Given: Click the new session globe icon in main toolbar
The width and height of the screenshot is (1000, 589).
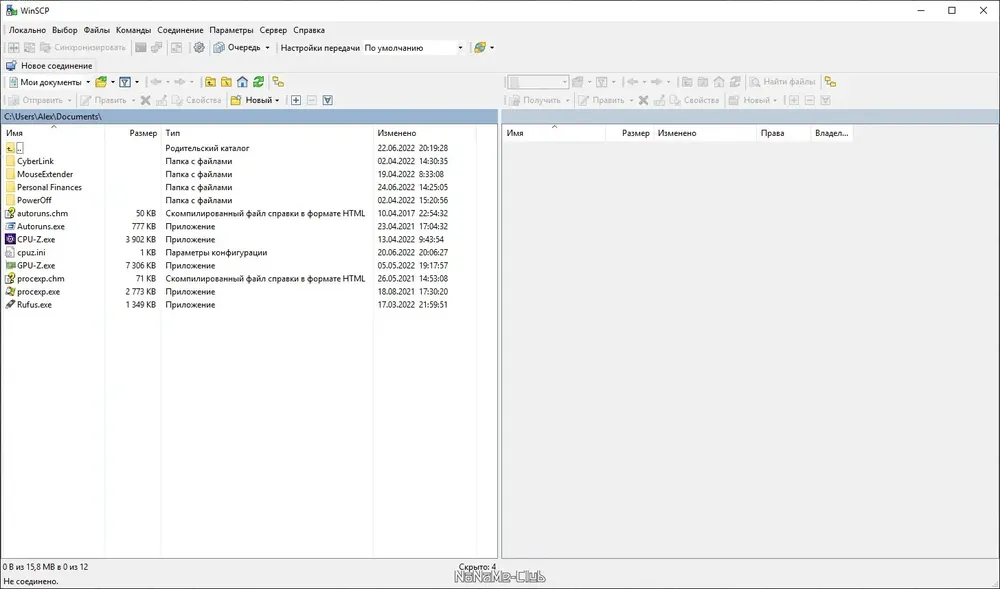Looking at the screenshot, I should tap(480, 48).
